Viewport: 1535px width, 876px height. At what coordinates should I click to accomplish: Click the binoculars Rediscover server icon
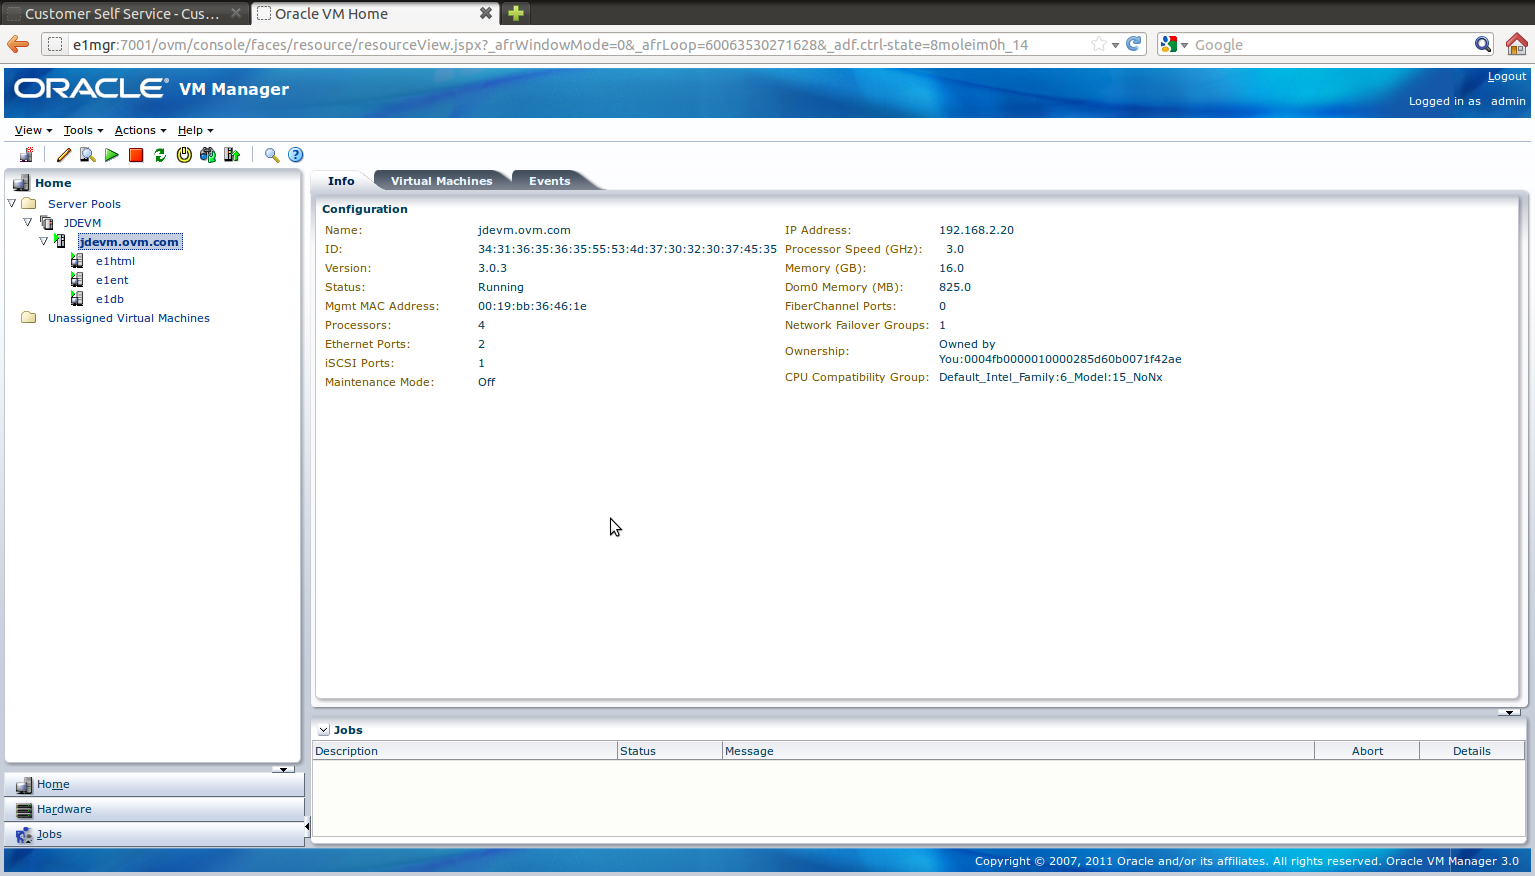(208, 155)
